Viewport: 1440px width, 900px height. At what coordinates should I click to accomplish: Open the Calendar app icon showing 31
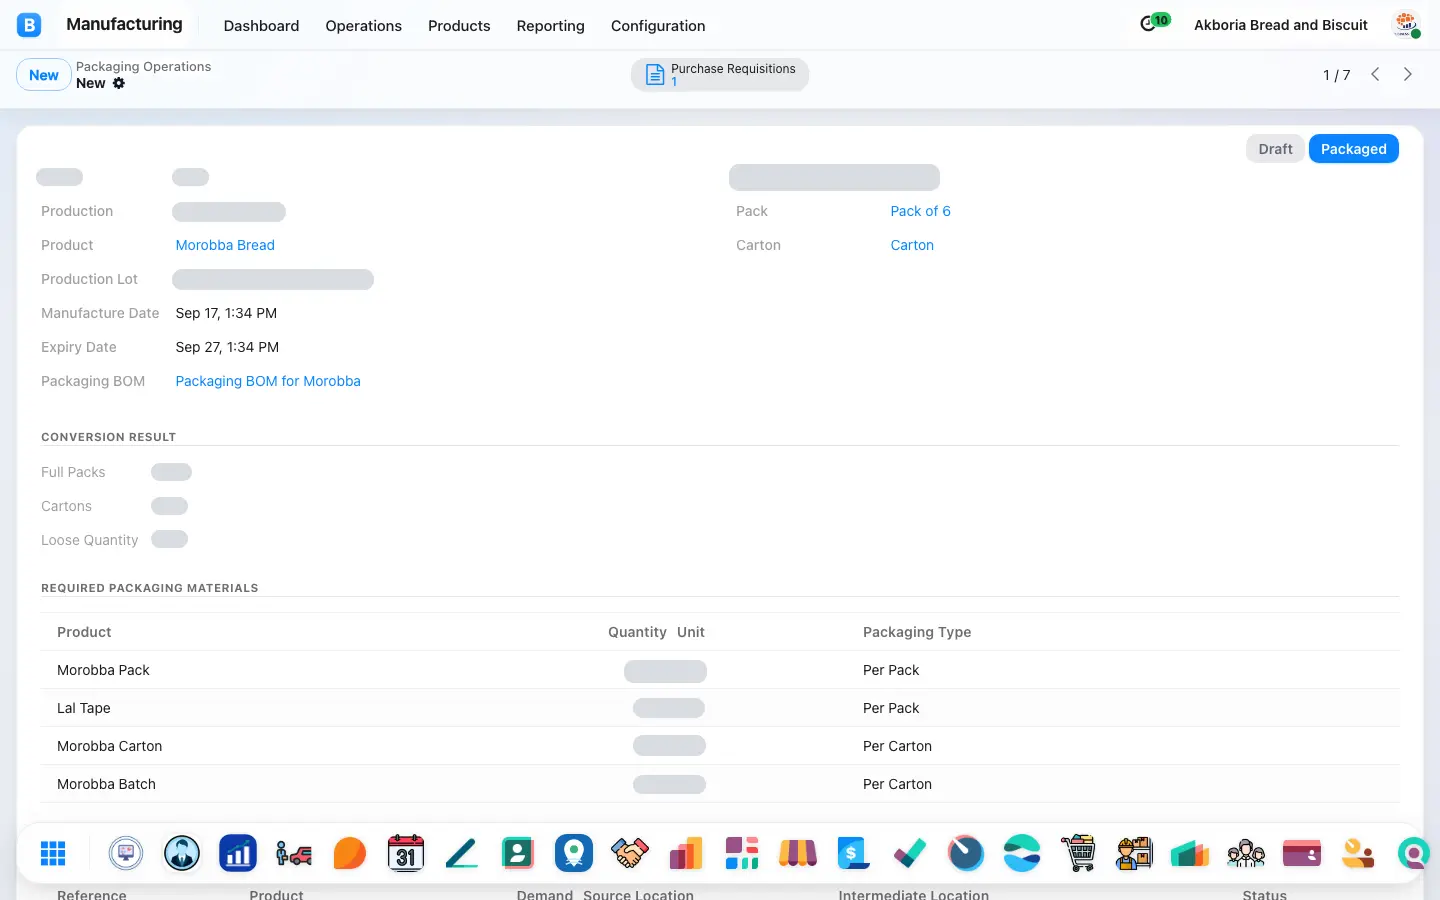pyautogui.click(x=406, y=853)
